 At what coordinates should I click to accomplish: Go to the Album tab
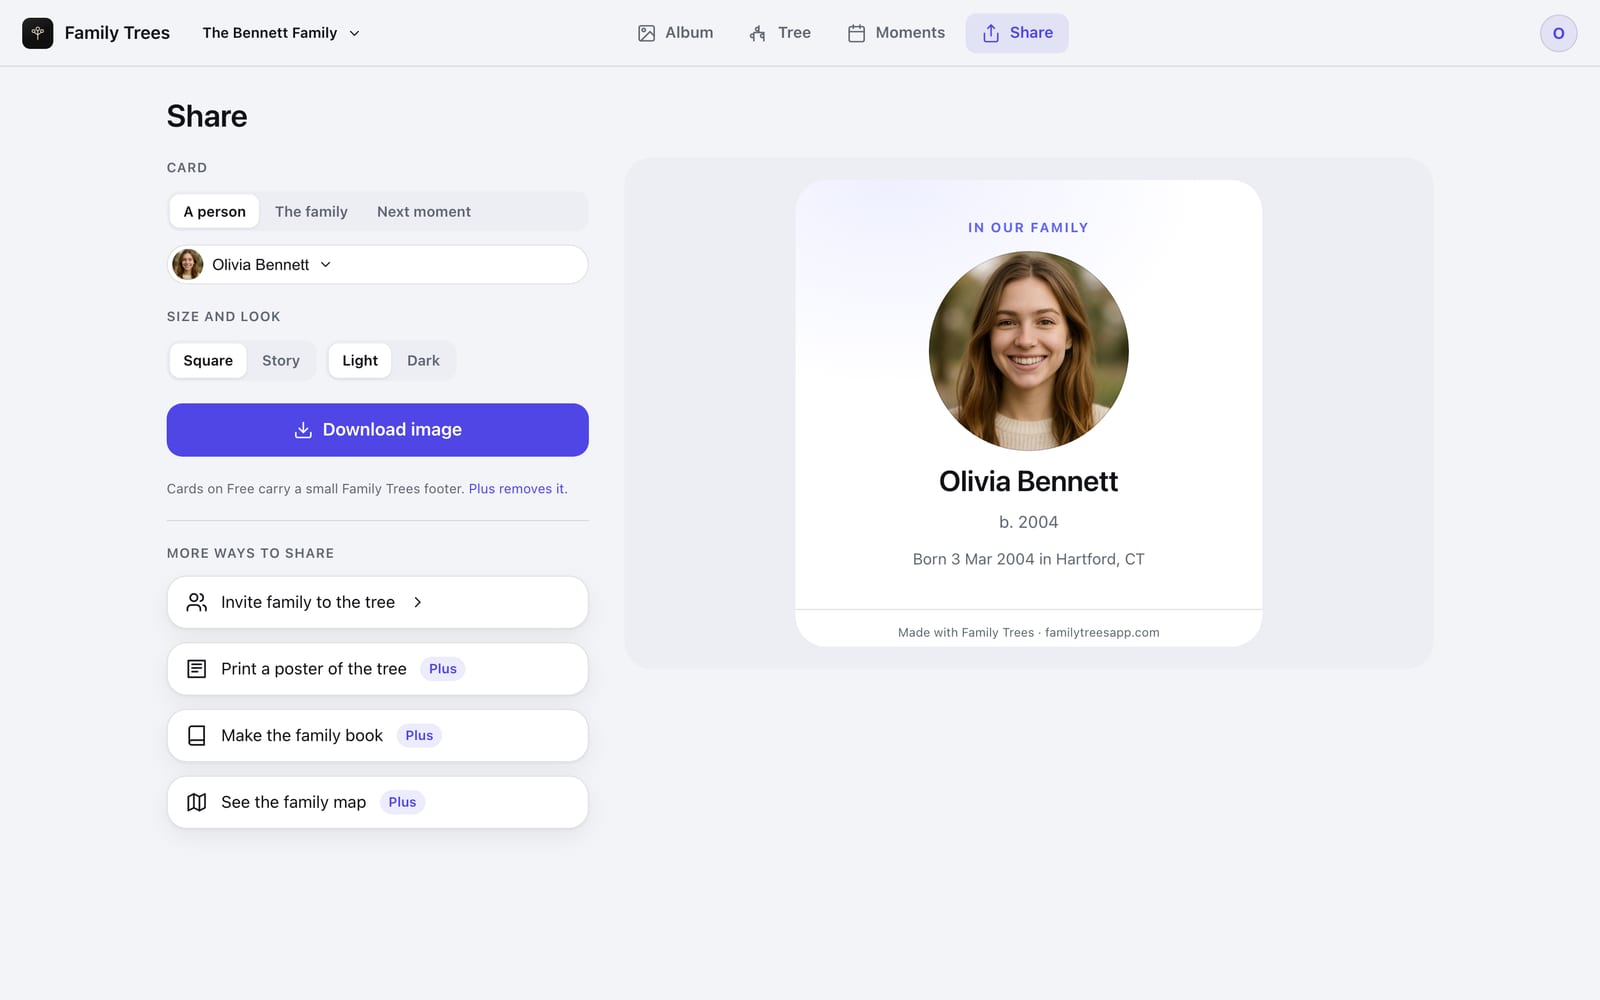point(676,33)
